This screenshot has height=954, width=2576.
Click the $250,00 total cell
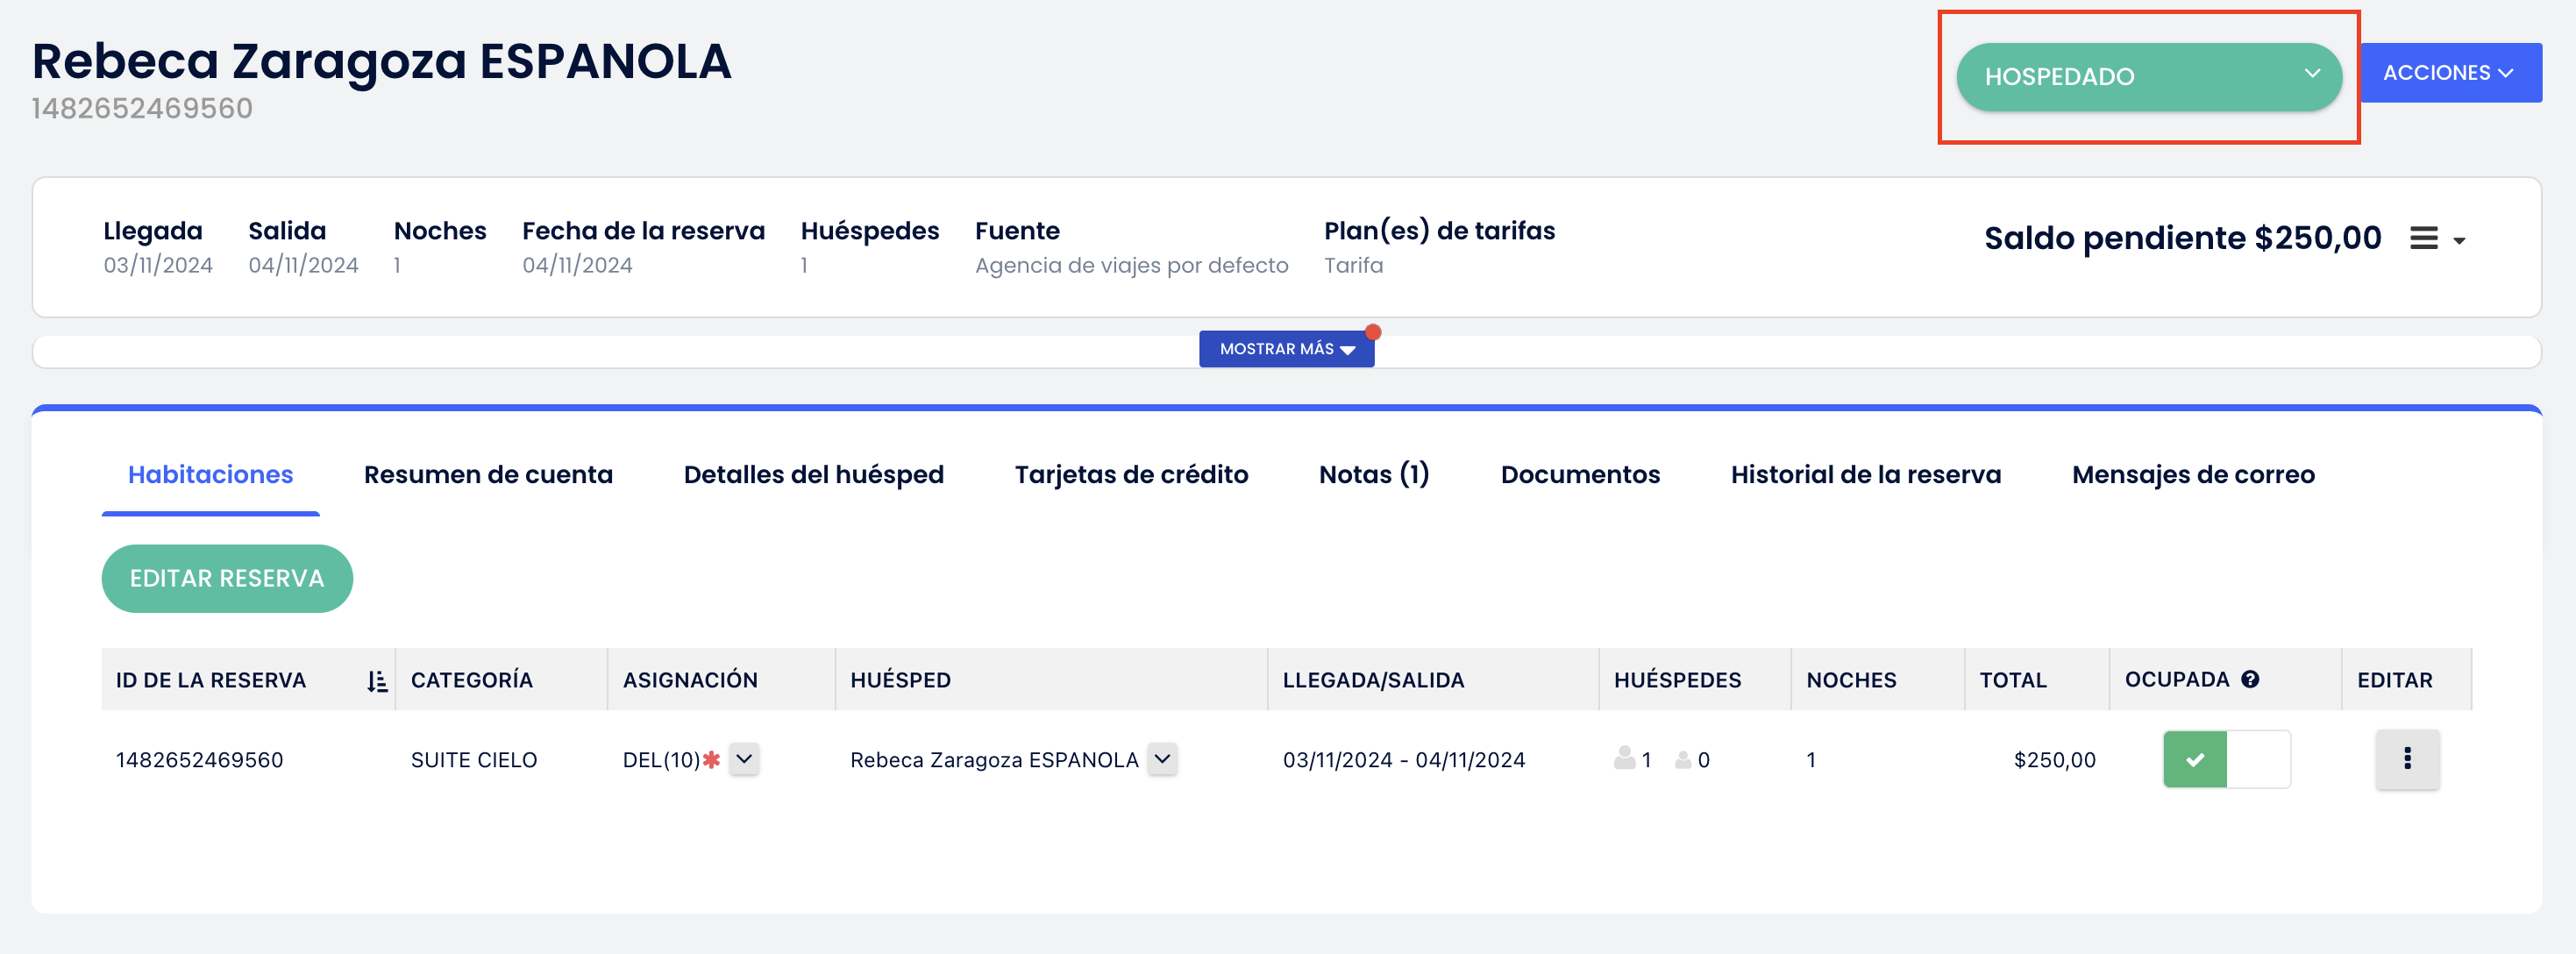(x=2054, y=760)
